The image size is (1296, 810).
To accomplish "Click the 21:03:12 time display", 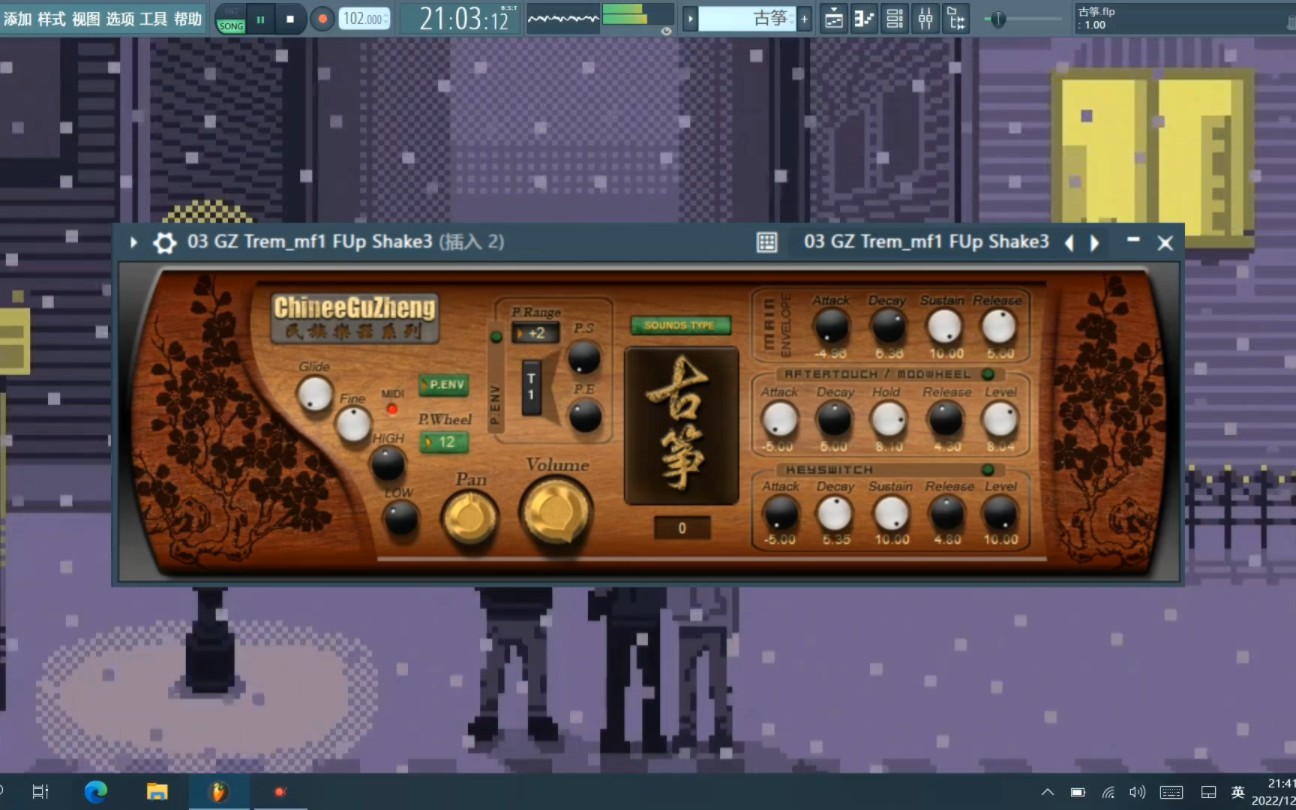I will point(463,19).
